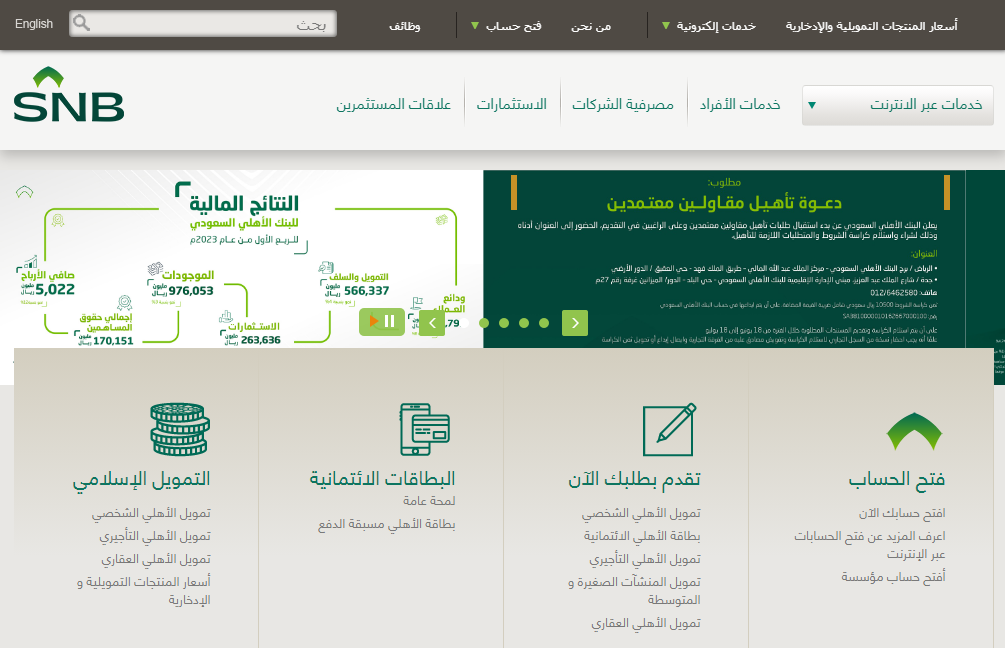The image size is (1005, 648).
Task: Click بطاقة الأهلي مسبقة الدفع link
Action: [x=386, y=524]
